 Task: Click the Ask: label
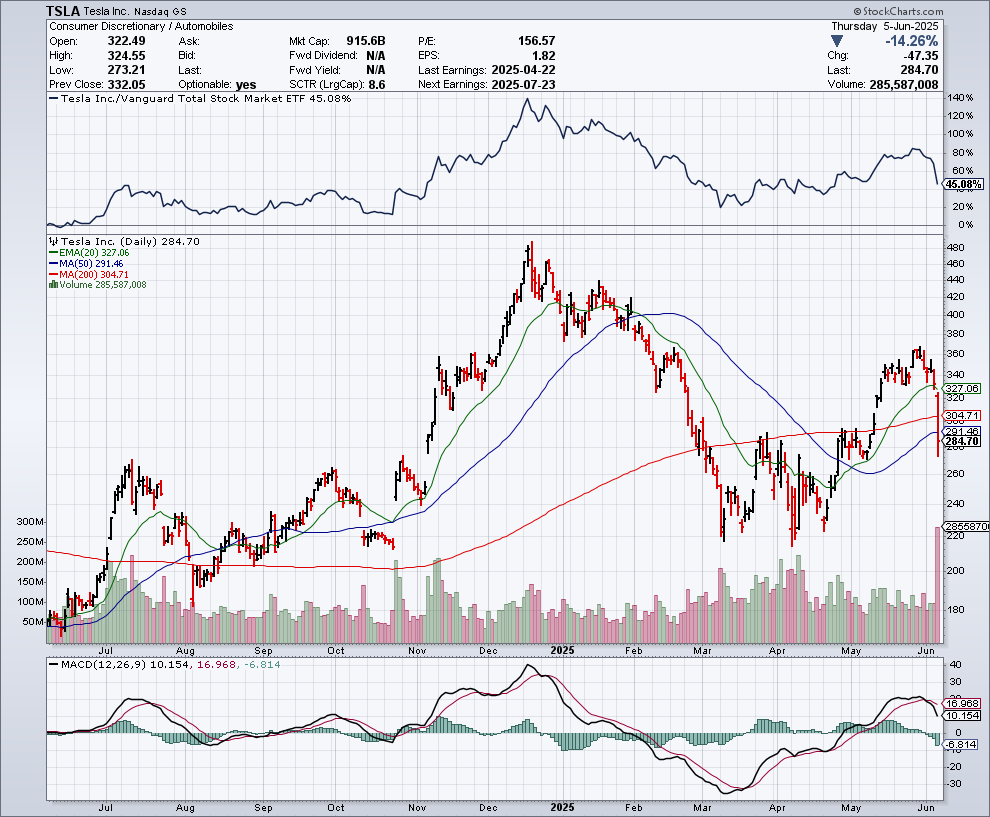pos(189,41)
